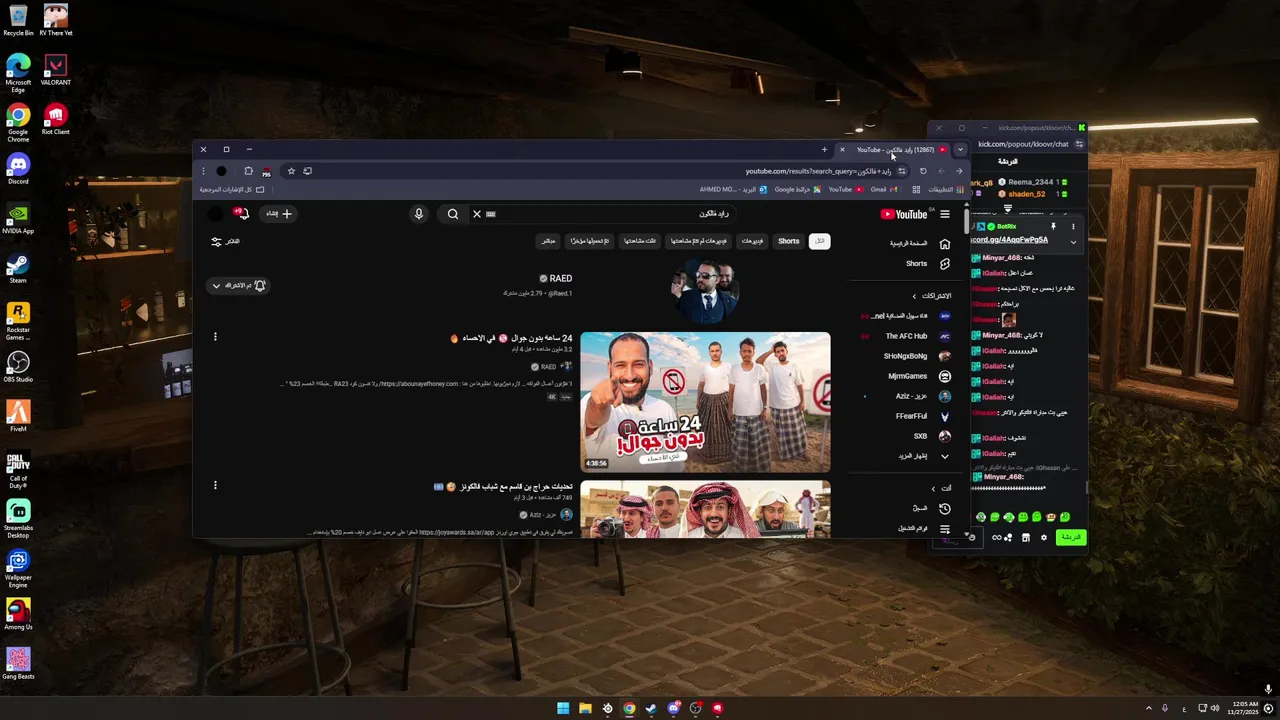
Task: Open Streamlabs Desktop shortcut
Action: (18, 519)
